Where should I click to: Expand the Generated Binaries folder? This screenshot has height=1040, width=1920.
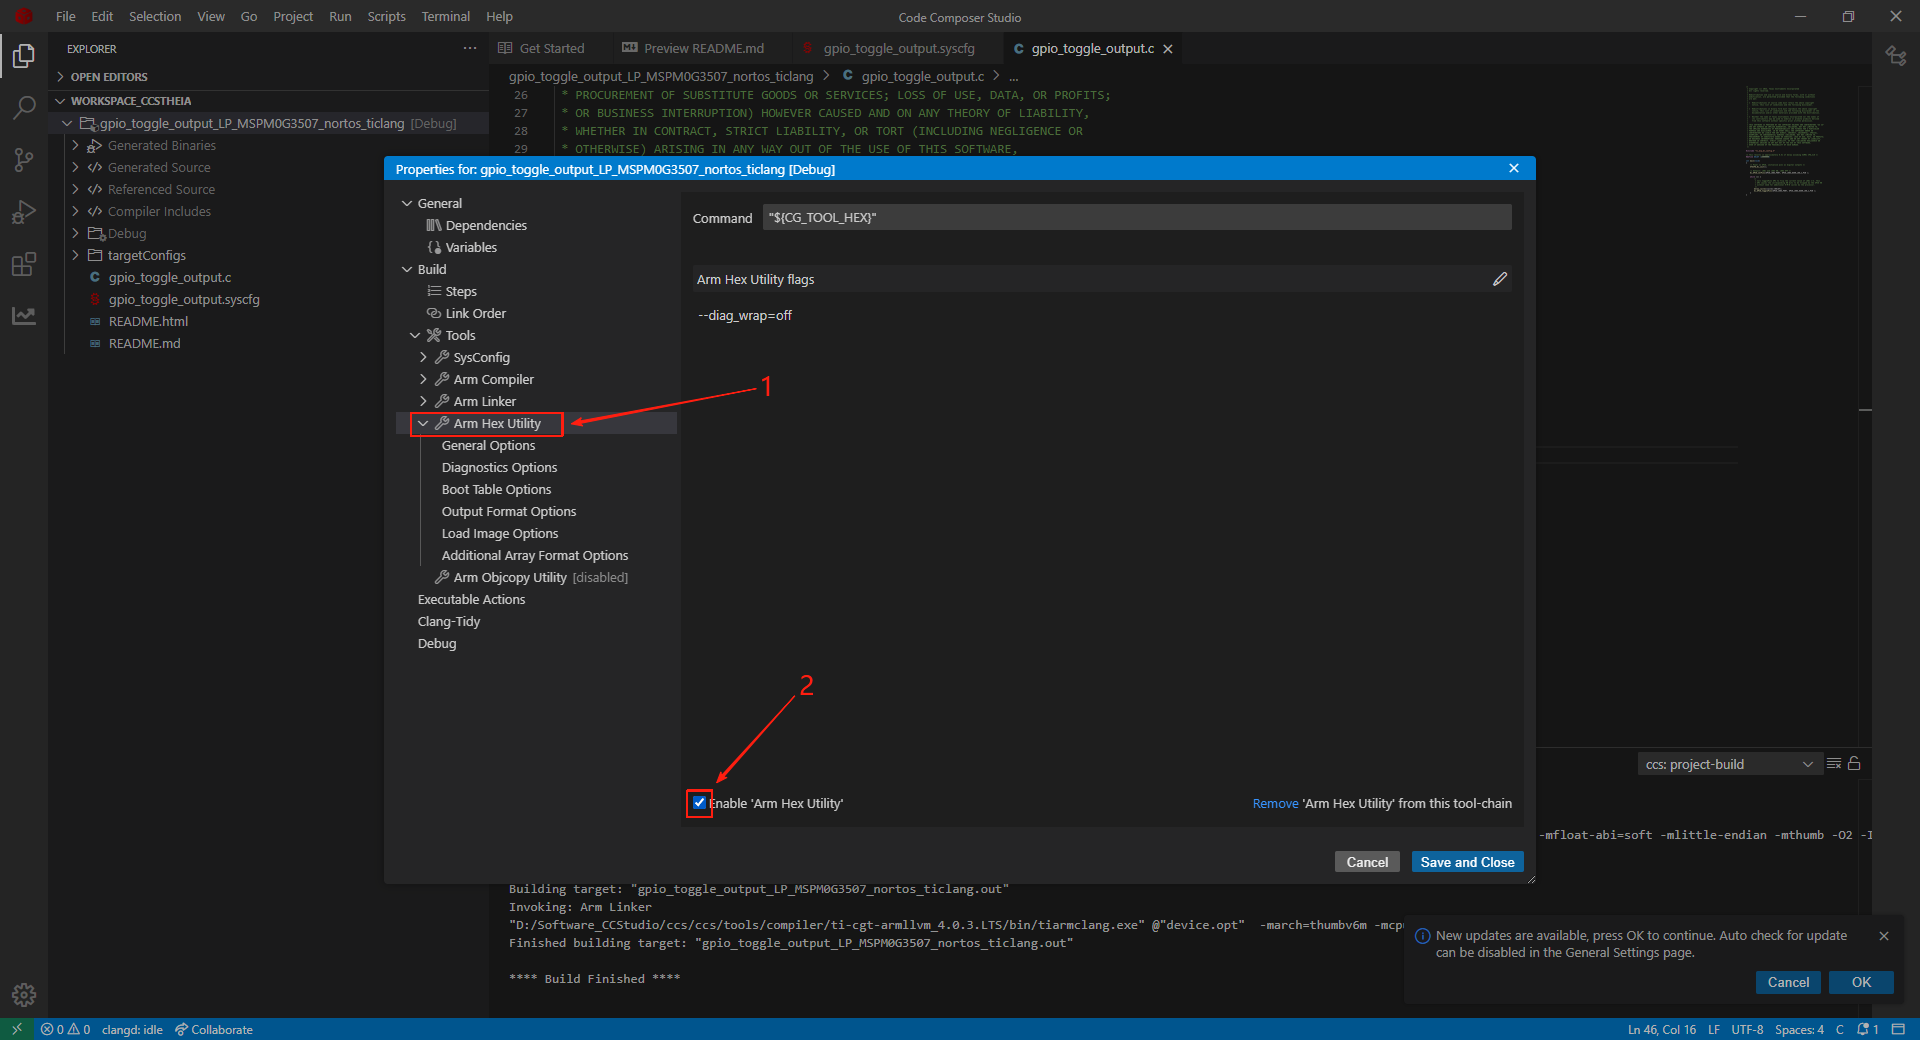click(x=75, y=145)
